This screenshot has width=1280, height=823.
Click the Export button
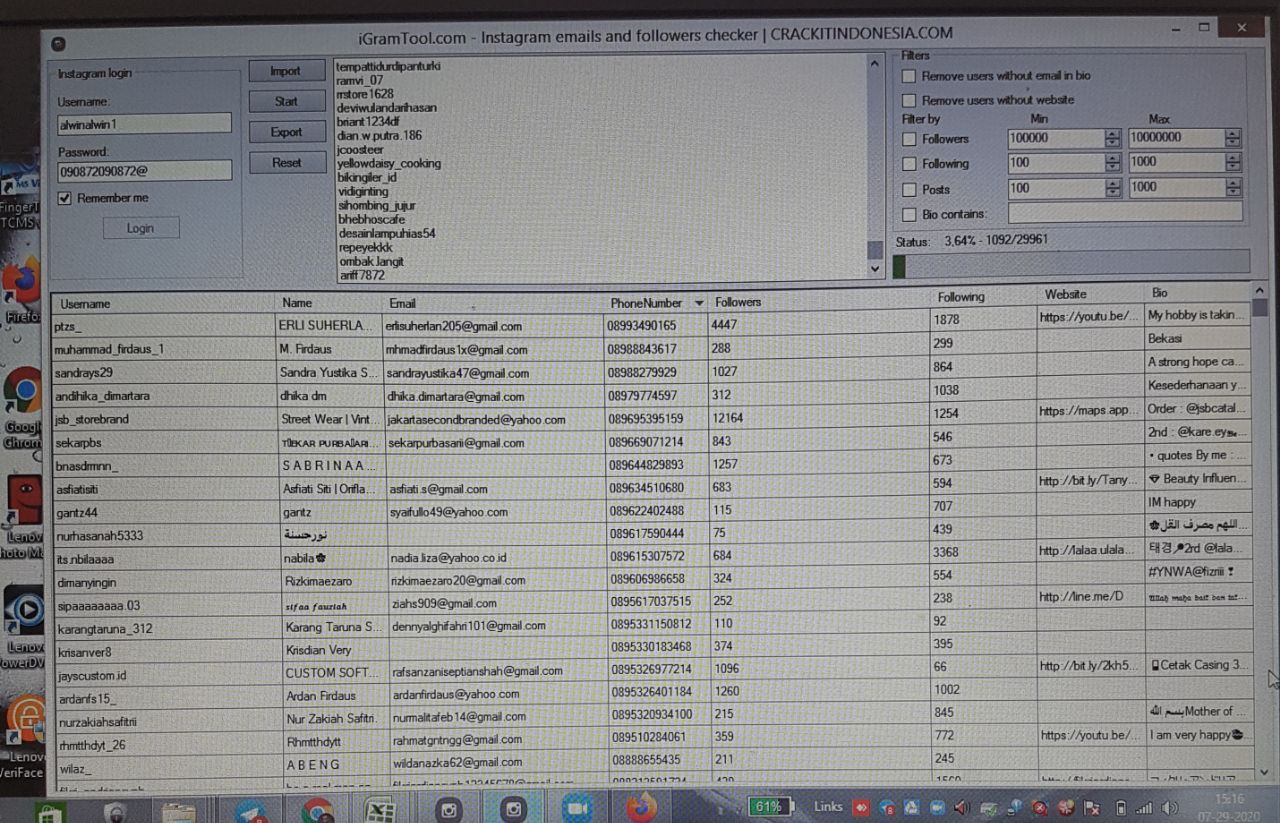[286, 132]
